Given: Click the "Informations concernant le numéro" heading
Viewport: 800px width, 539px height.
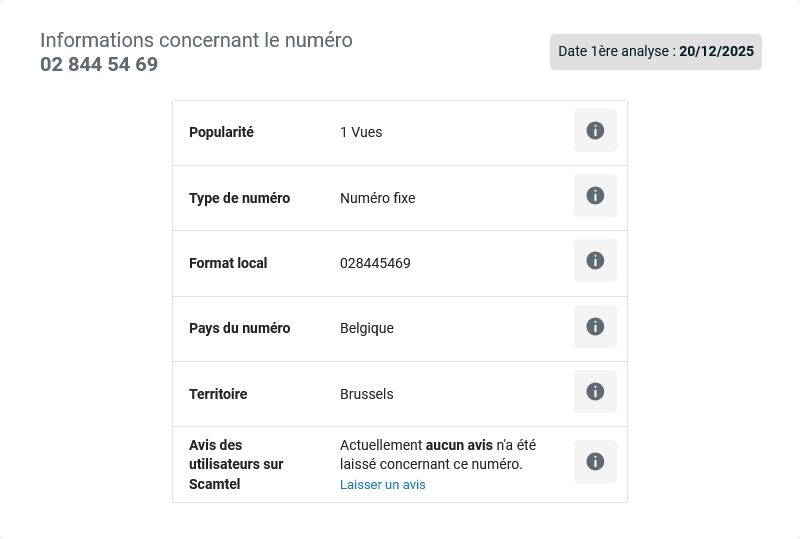Looking at the screenshot, I should click(x=196, y=40).
